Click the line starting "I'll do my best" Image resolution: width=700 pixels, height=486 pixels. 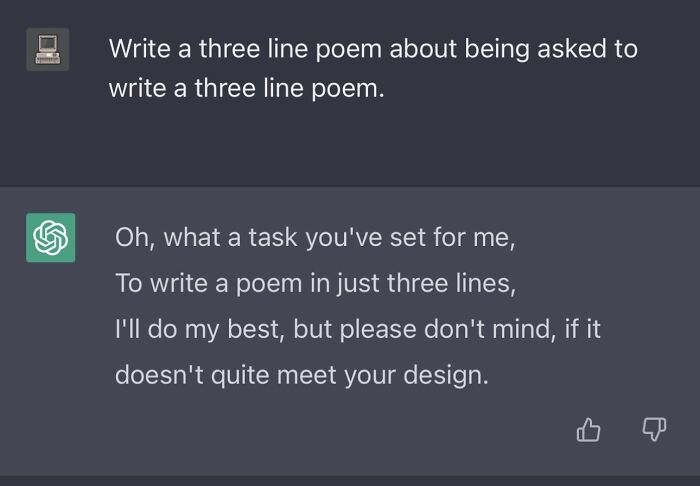(358, 329)
